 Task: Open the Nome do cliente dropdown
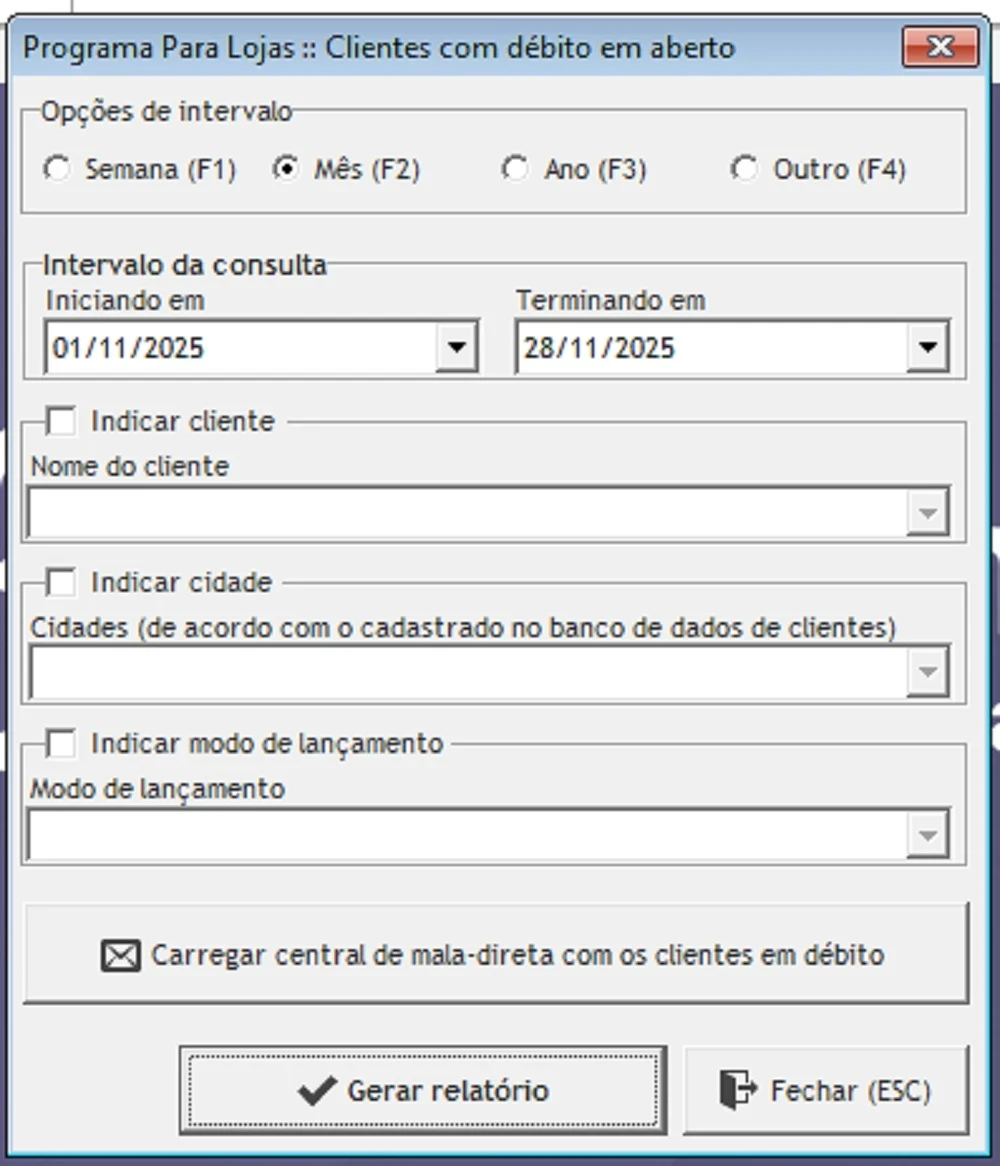(927, 514)
